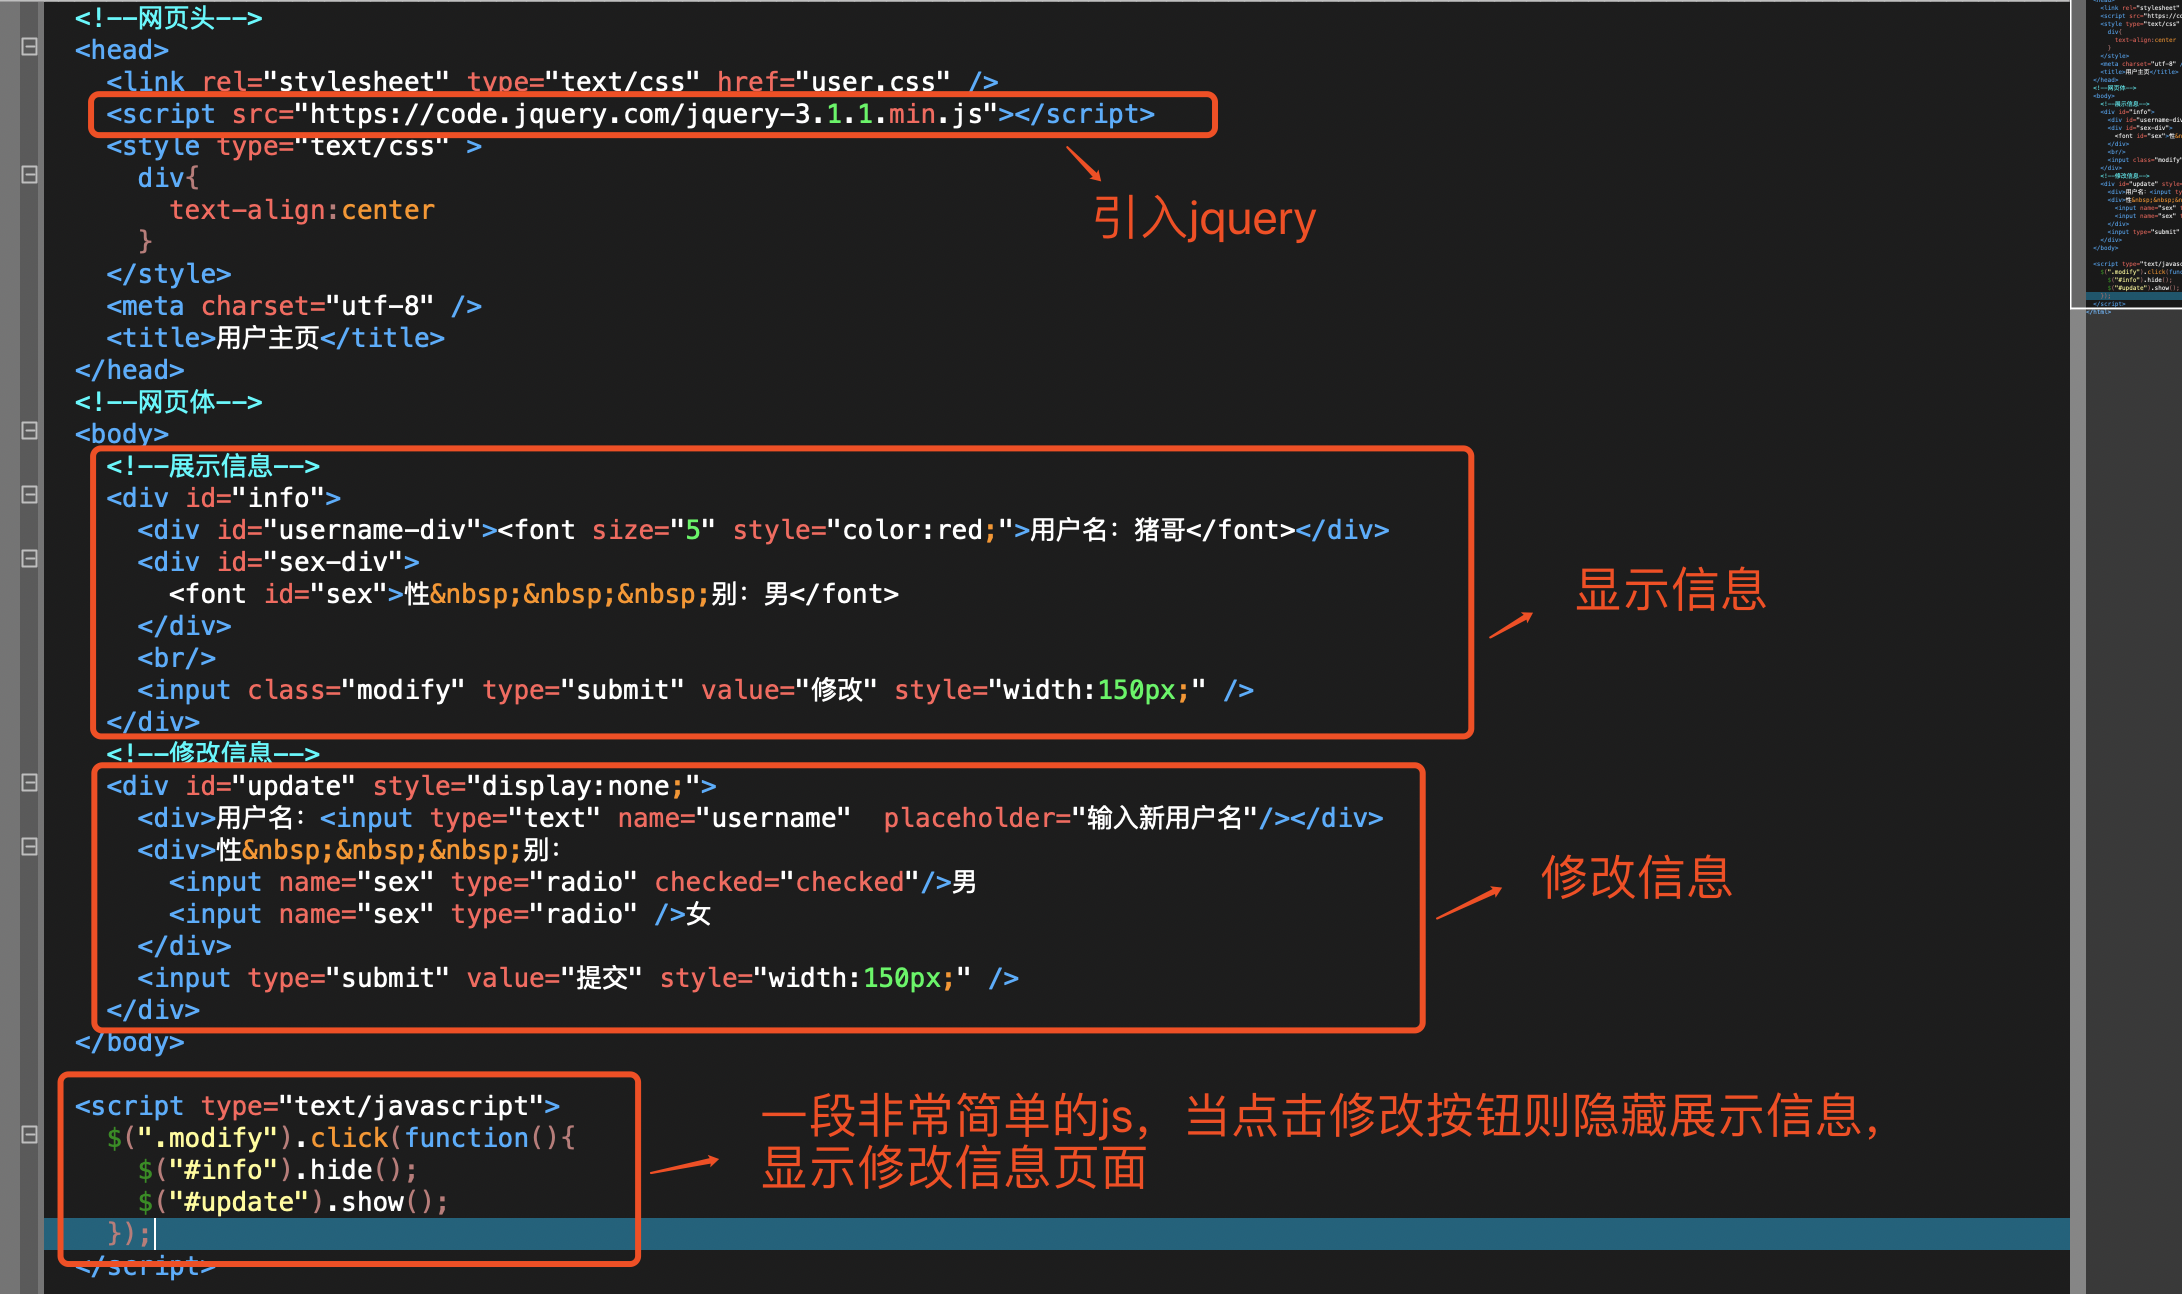Image resolution: width=2182 pixels, height=1294 pixels.
Task: Collapse the radio inputs div fold marker
Action: pyautogui.click(x=30, y=847)
